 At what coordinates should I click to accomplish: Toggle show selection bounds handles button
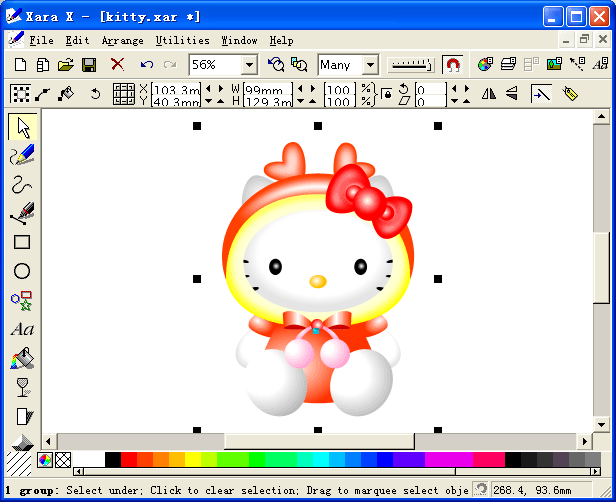[20, 94]
